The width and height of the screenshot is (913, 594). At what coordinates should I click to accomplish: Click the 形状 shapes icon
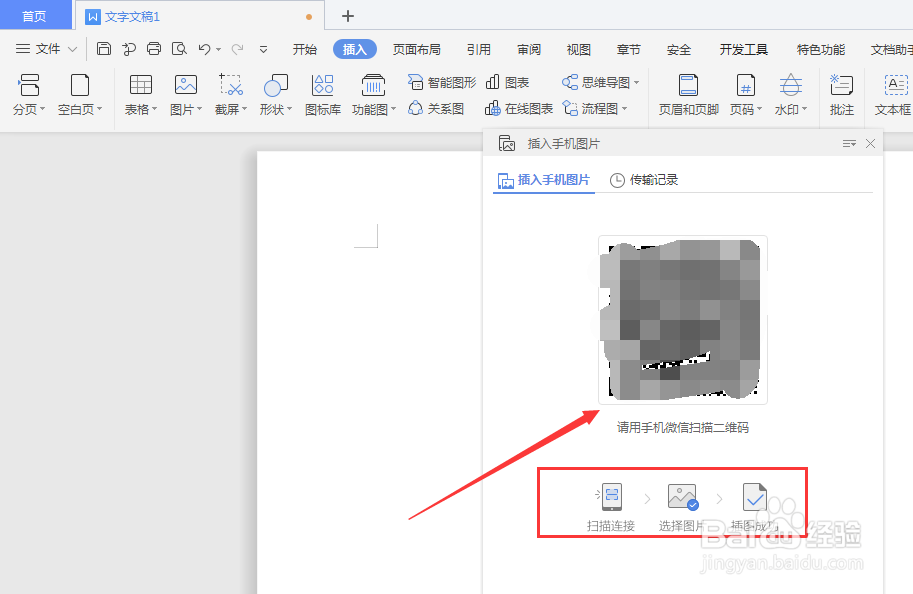pyautogui.click(x=275, y=85)
